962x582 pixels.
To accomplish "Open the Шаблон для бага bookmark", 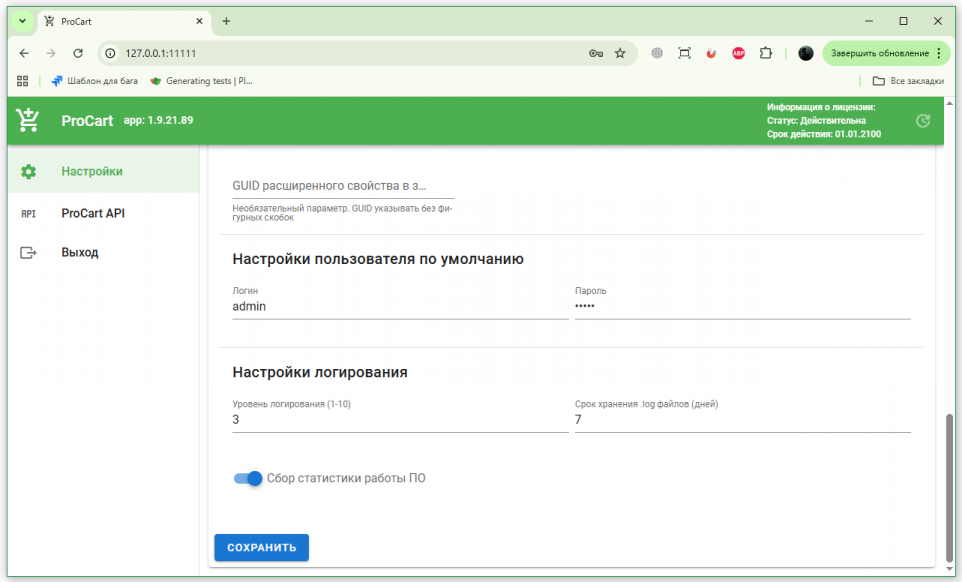I will click(94, 81).
